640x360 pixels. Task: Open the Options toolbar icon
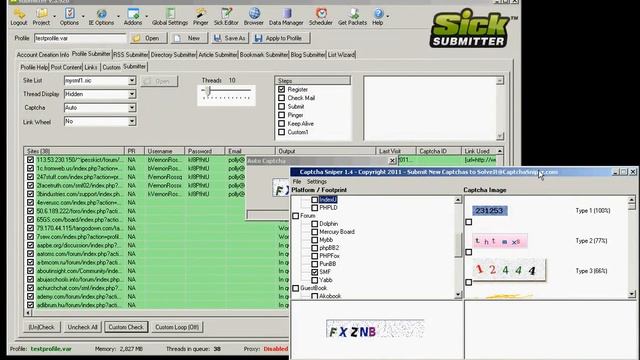pyautogui.click(x=69, y=17)
